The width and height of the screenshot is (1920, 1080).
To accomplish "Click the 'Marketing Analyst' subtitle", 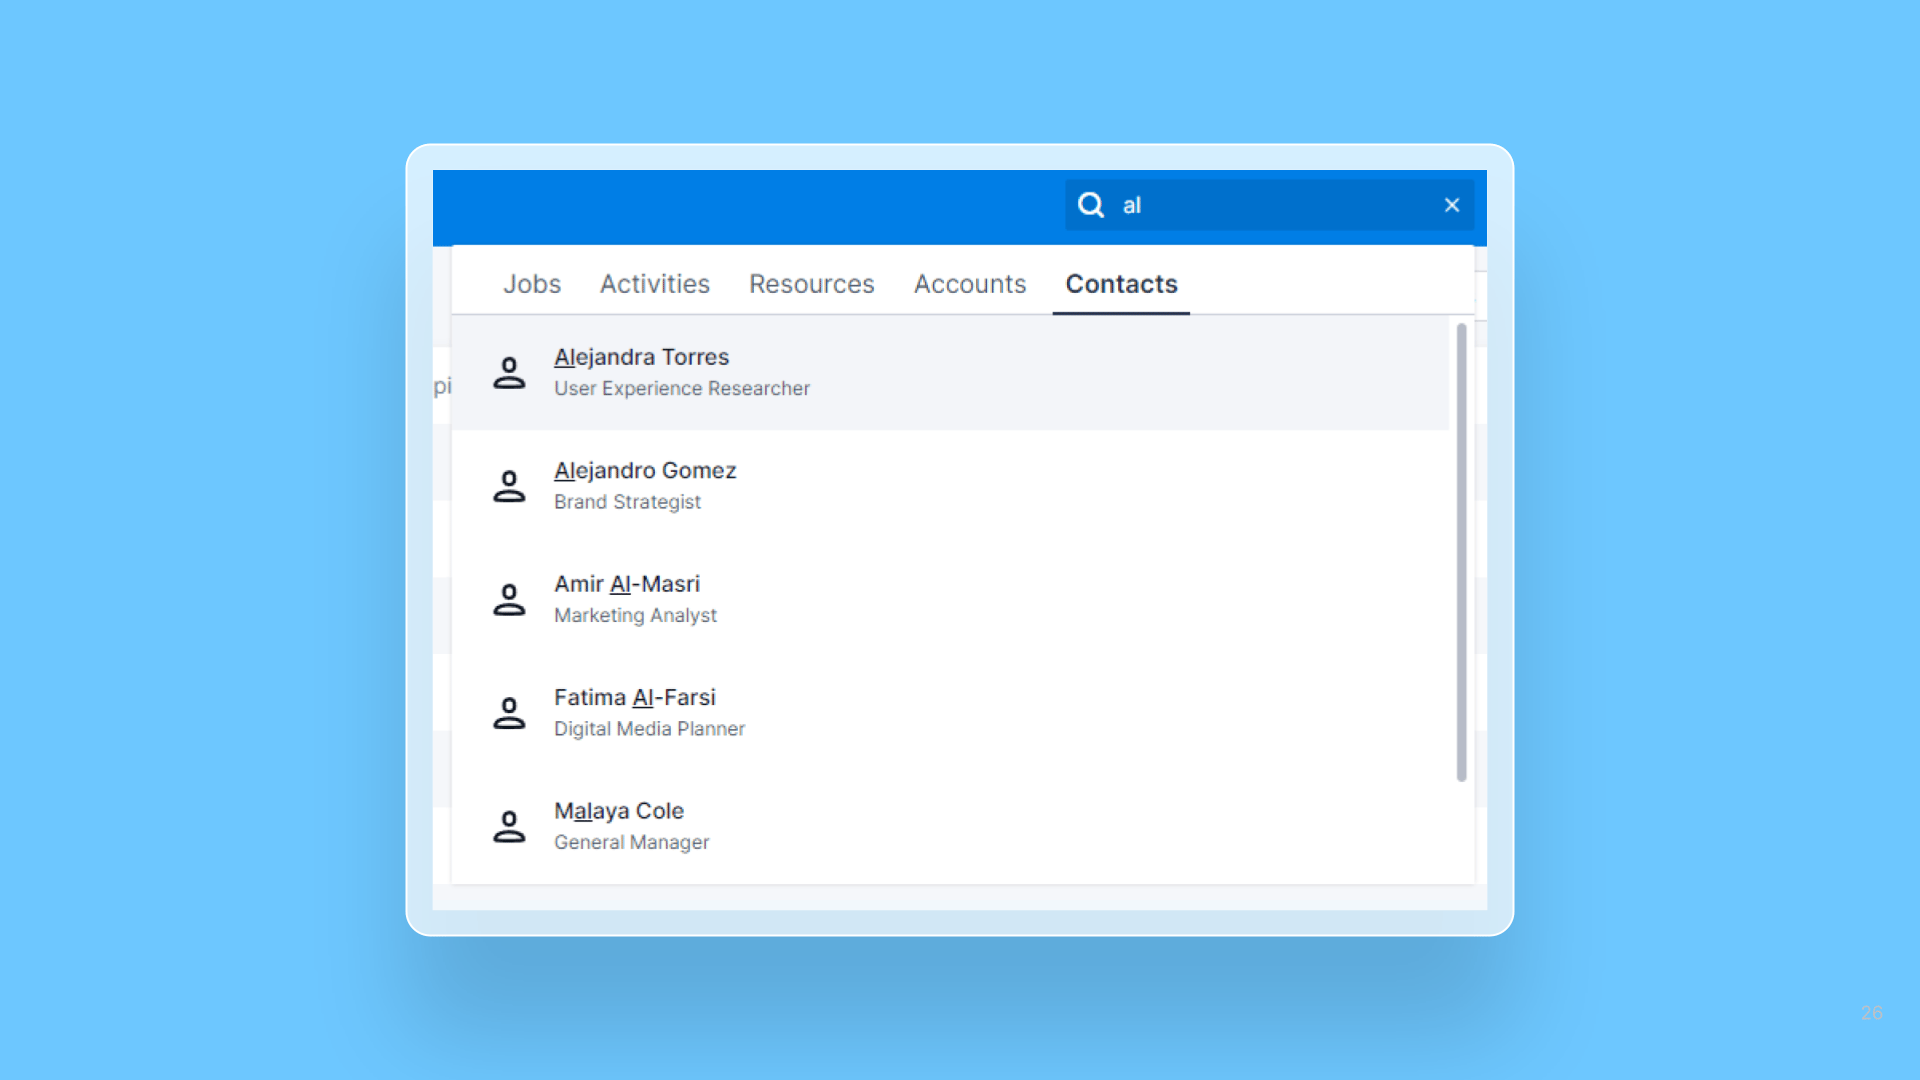I will (x=636, y=615).
